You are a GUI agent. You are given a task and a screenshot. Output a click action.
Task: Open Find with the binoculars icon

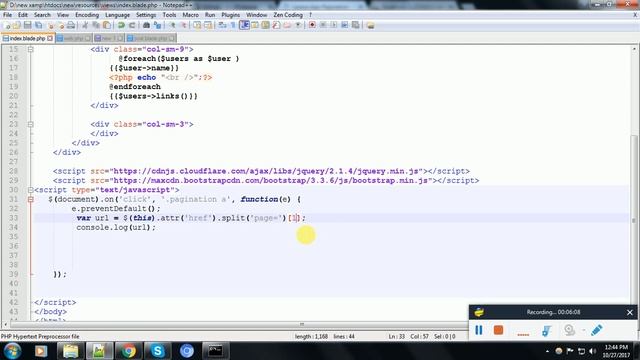coord(146,25)
